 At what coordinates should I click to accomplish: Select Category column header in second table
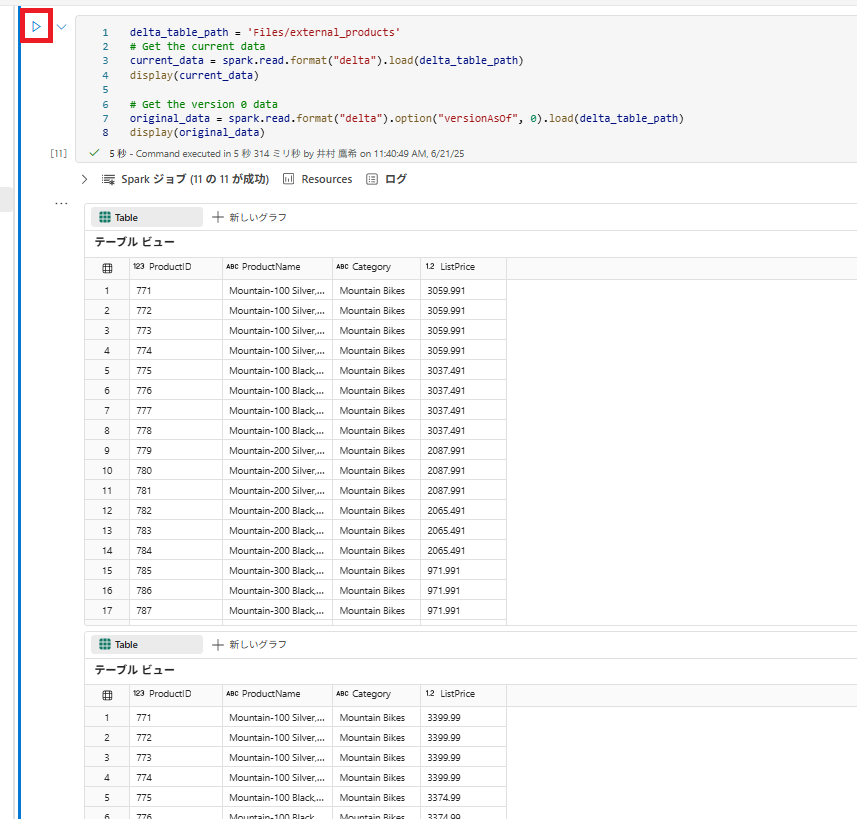coord(377,694)
